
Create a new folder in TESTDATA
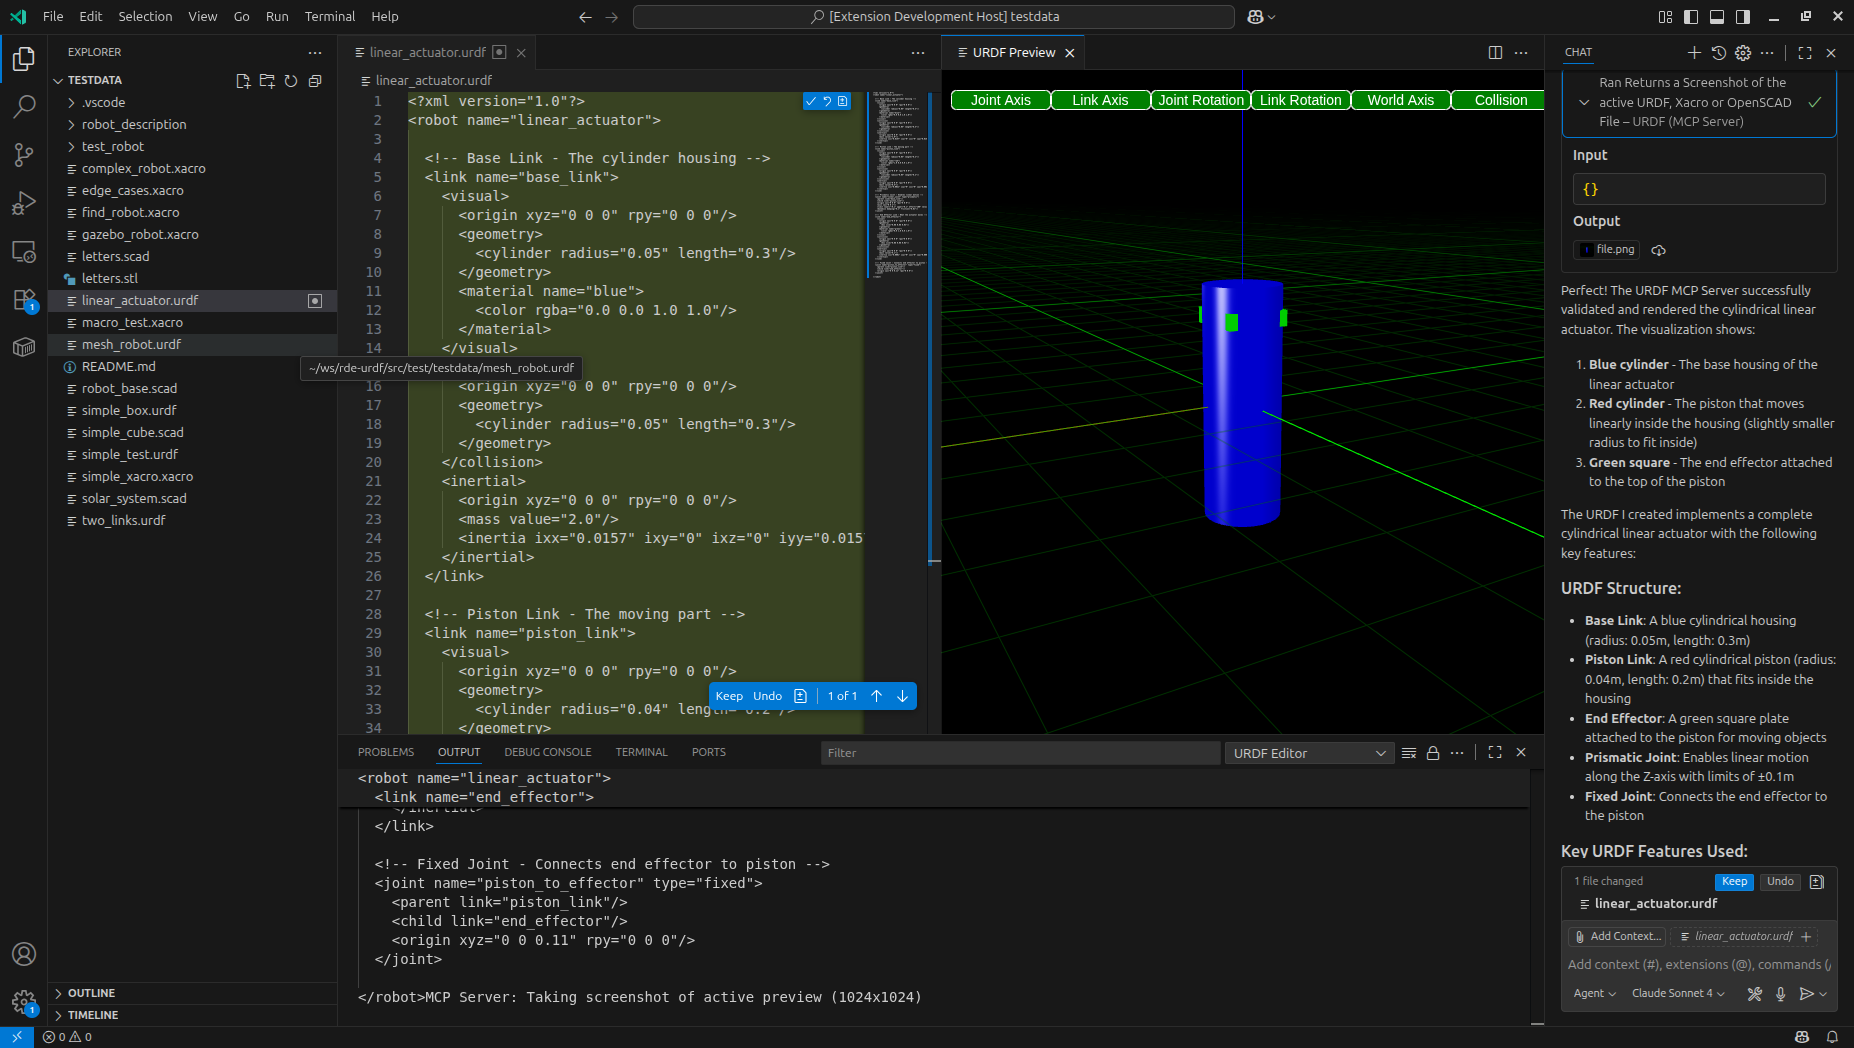(x=267, y=81)
